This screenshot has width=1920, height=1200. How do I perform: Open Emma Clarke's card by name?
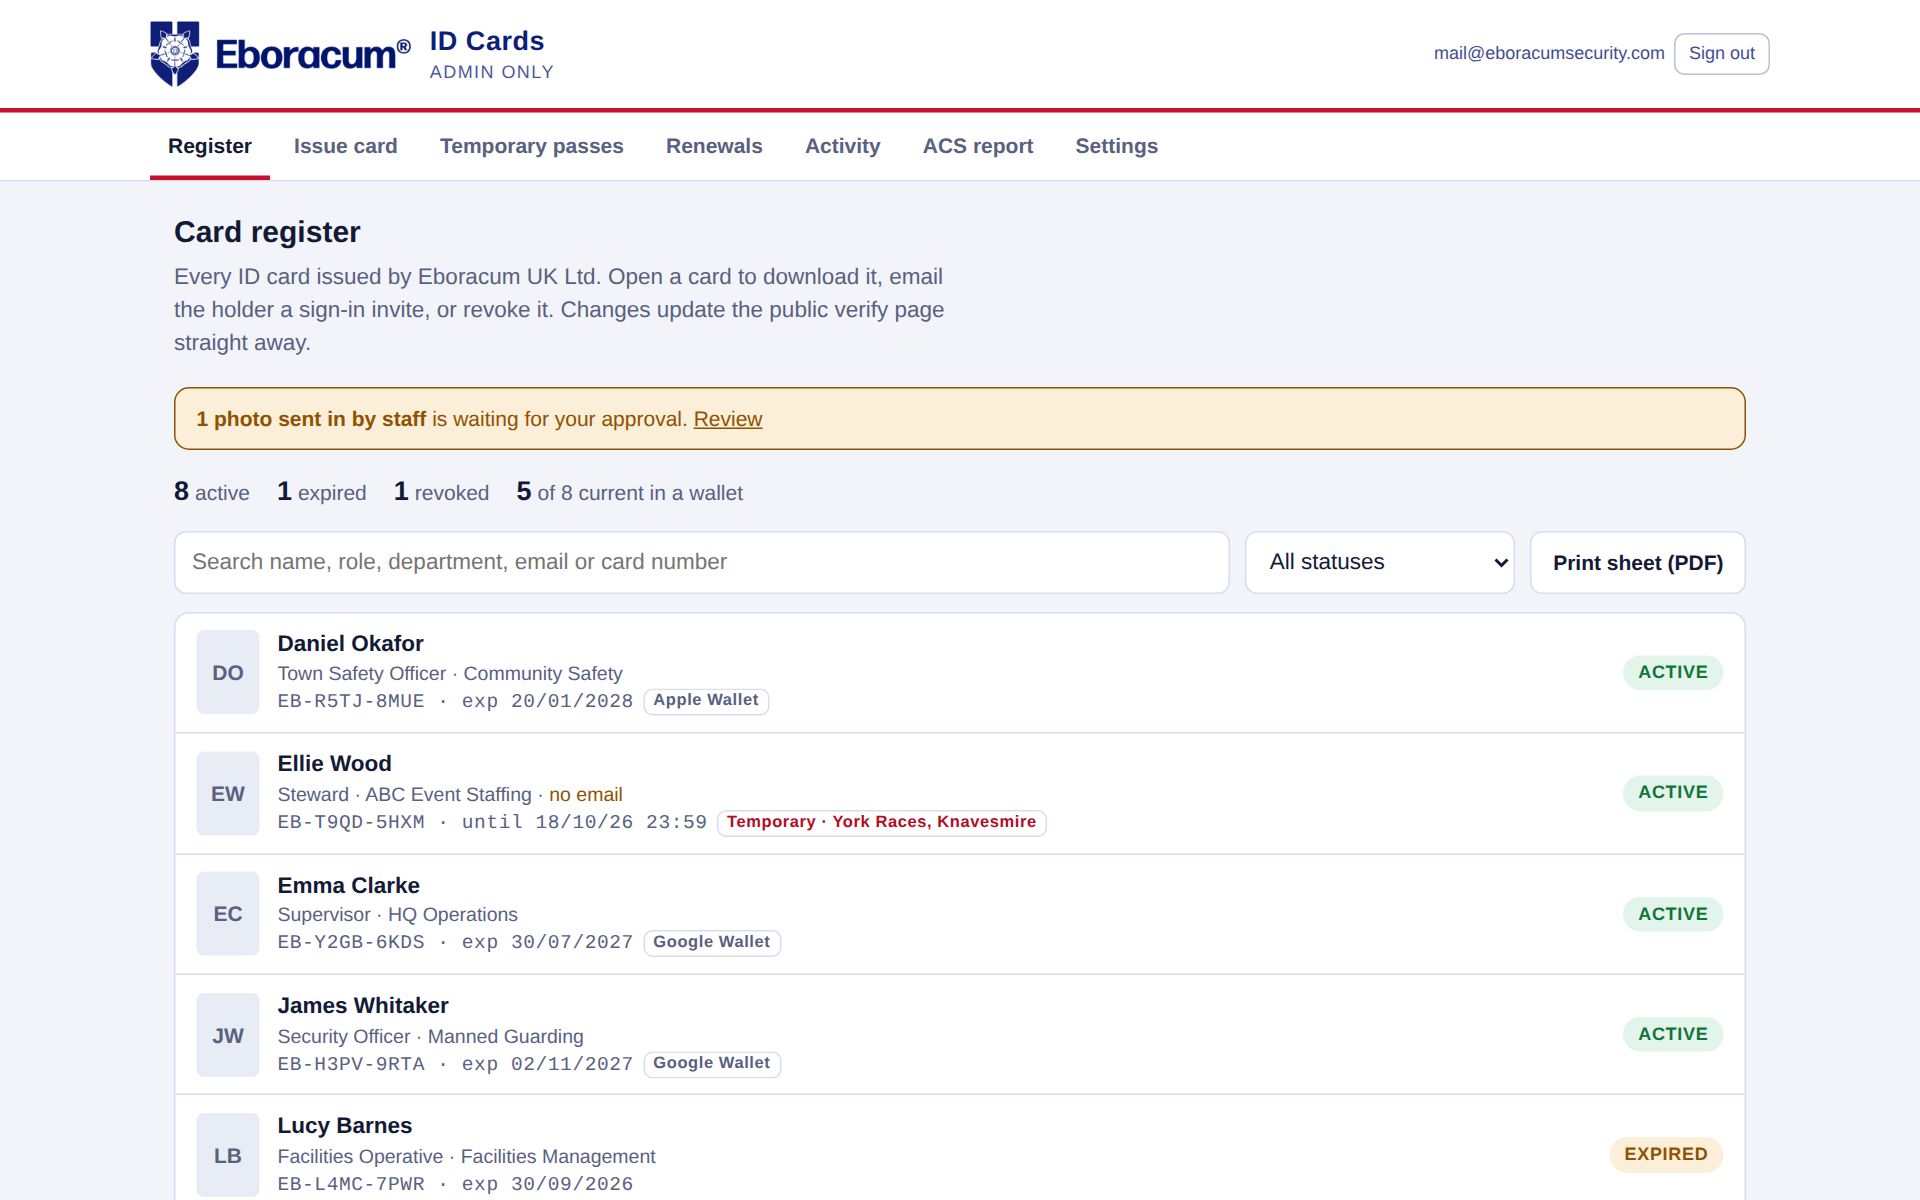point(348,885)
